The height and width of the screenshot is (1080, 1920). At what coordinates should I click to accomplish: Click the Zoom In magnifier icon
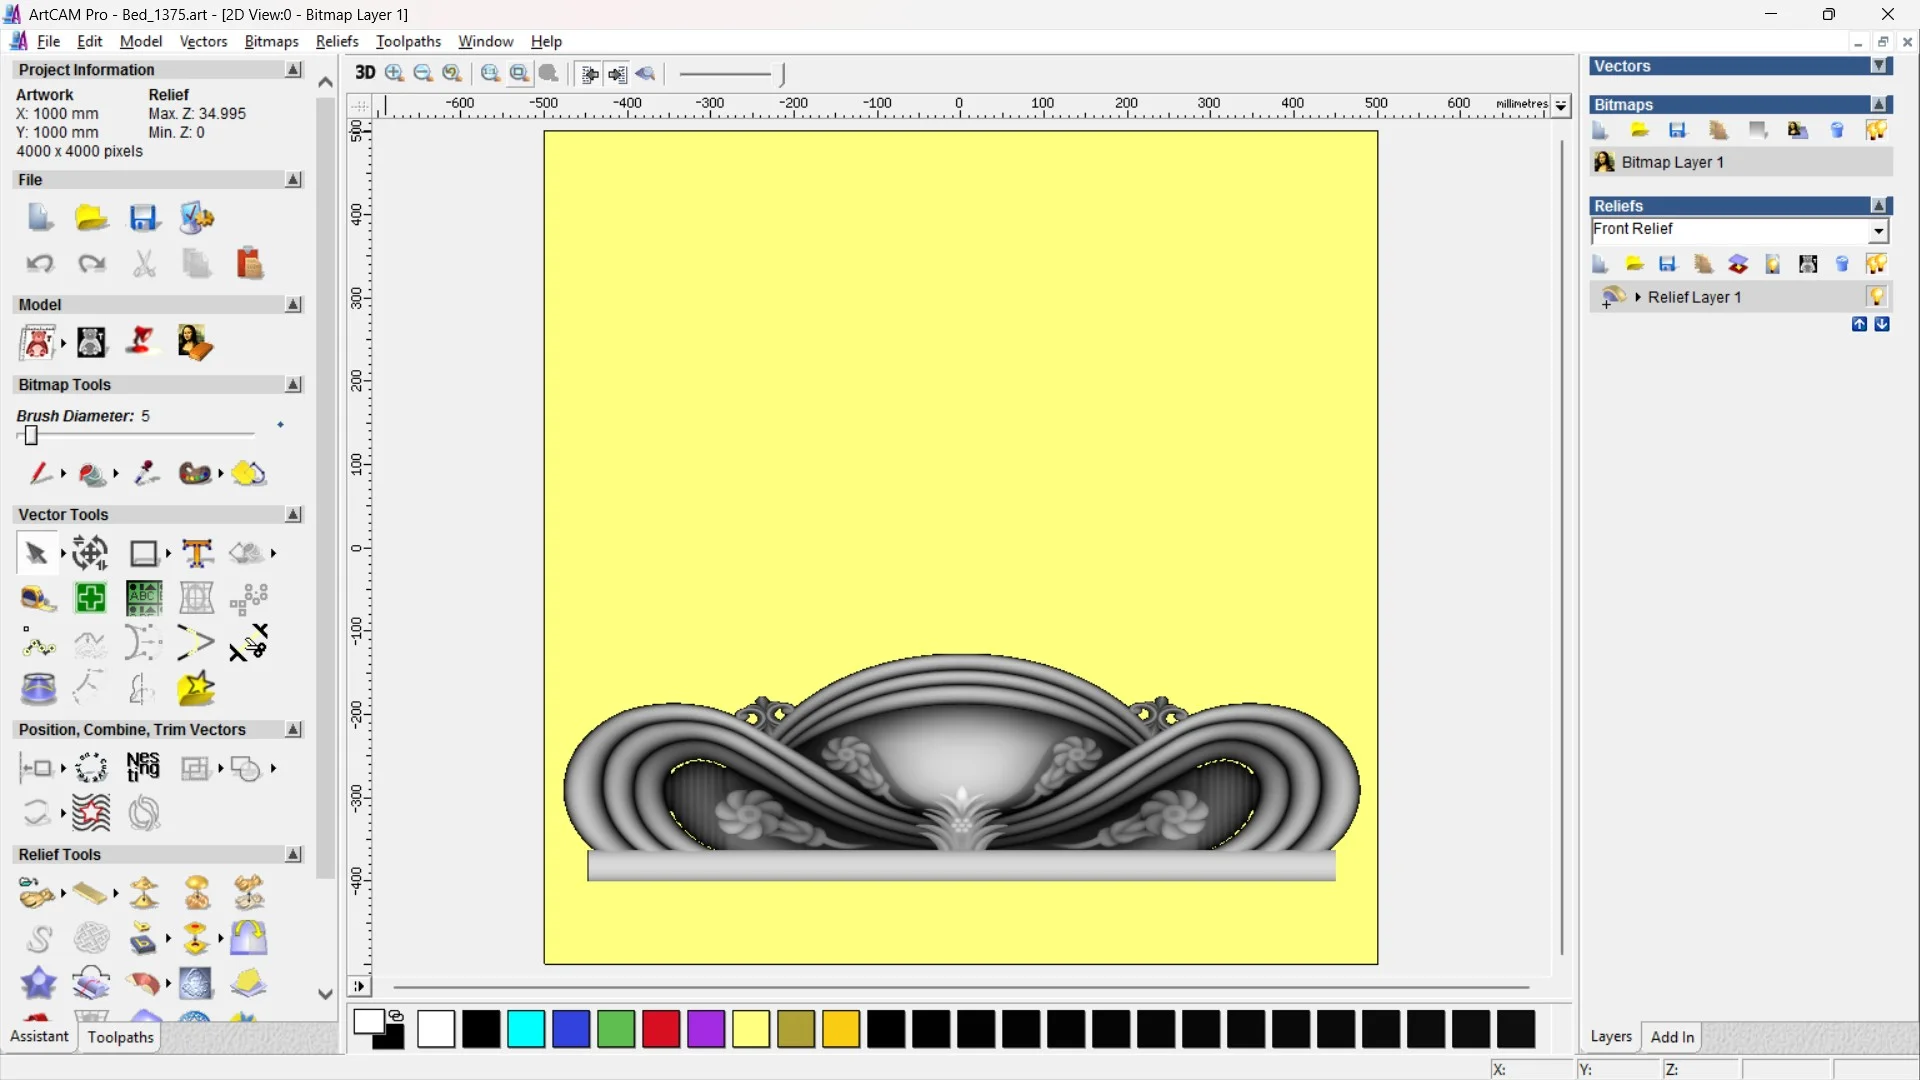tap(394, 73)
